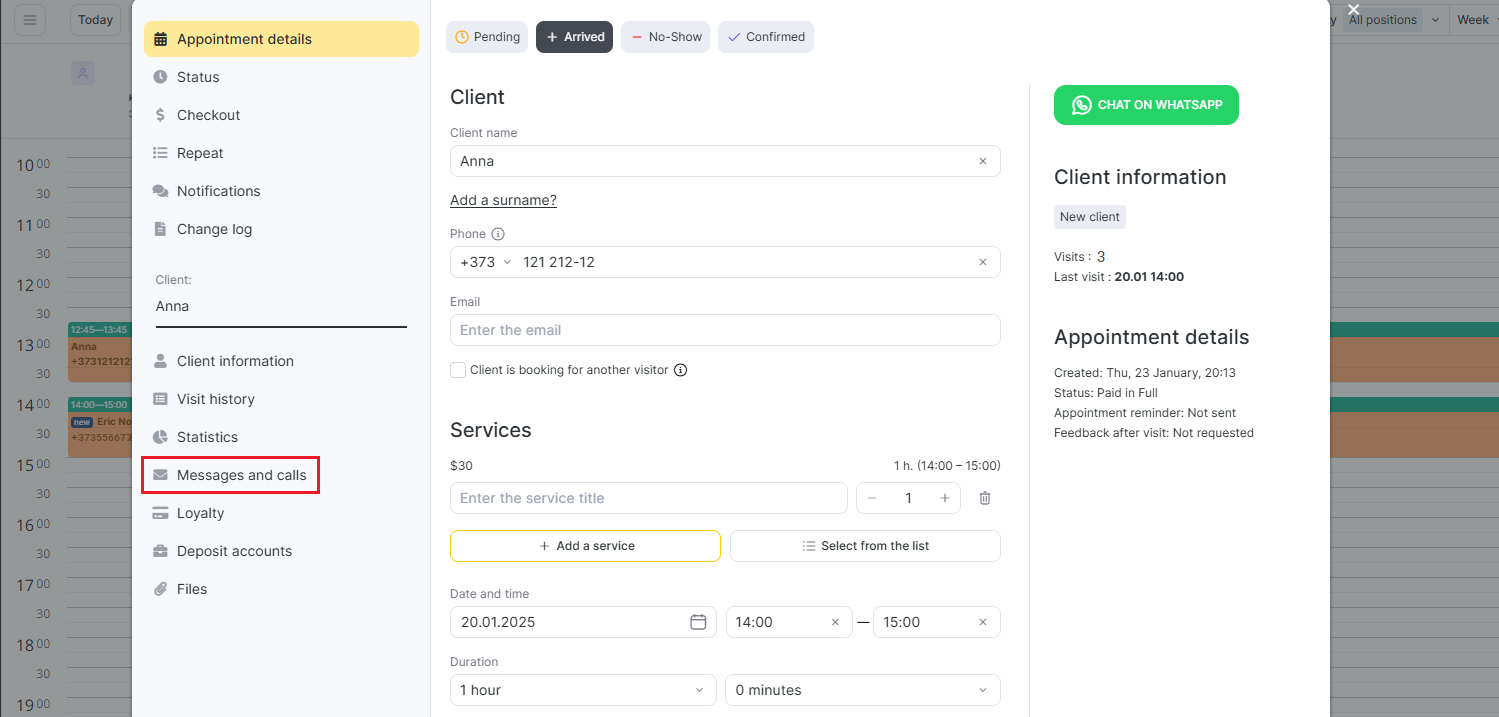This screenshot has height=717, width=1499.
Task: Clear the 14:00 start time
Action: pyautogui.click(x=835, y=622)
